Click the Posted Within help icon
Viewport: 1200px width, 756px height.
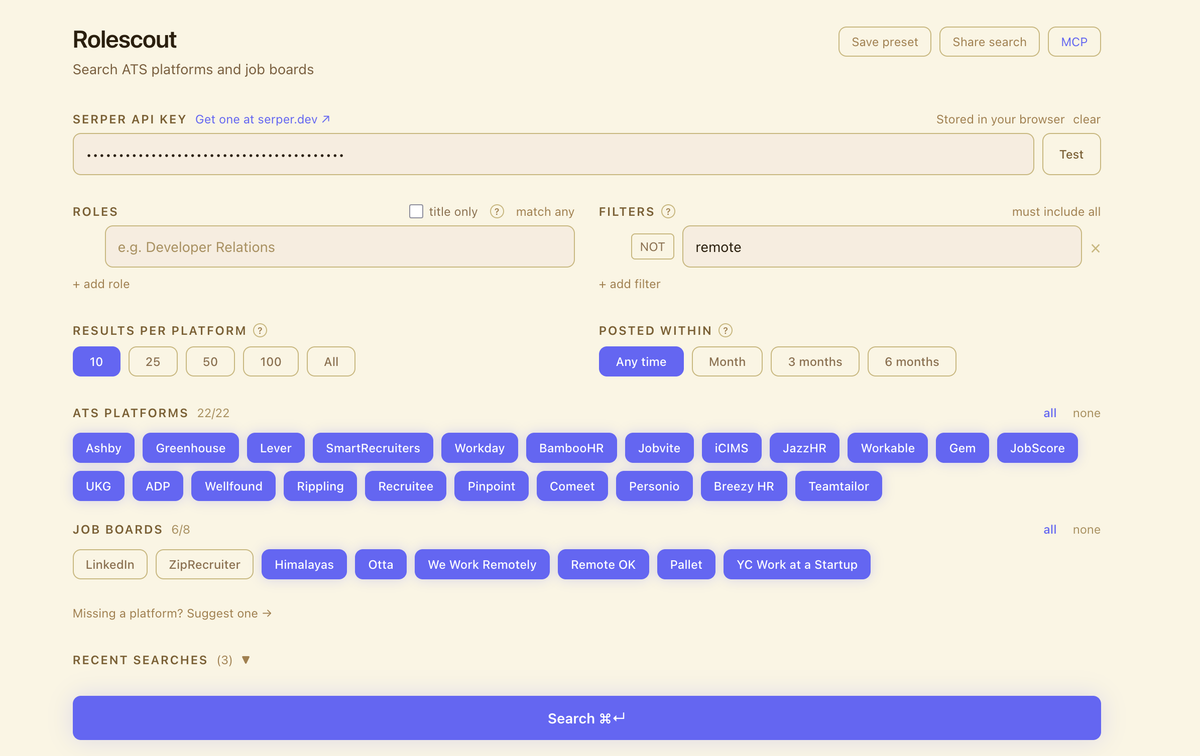point(726,331)
